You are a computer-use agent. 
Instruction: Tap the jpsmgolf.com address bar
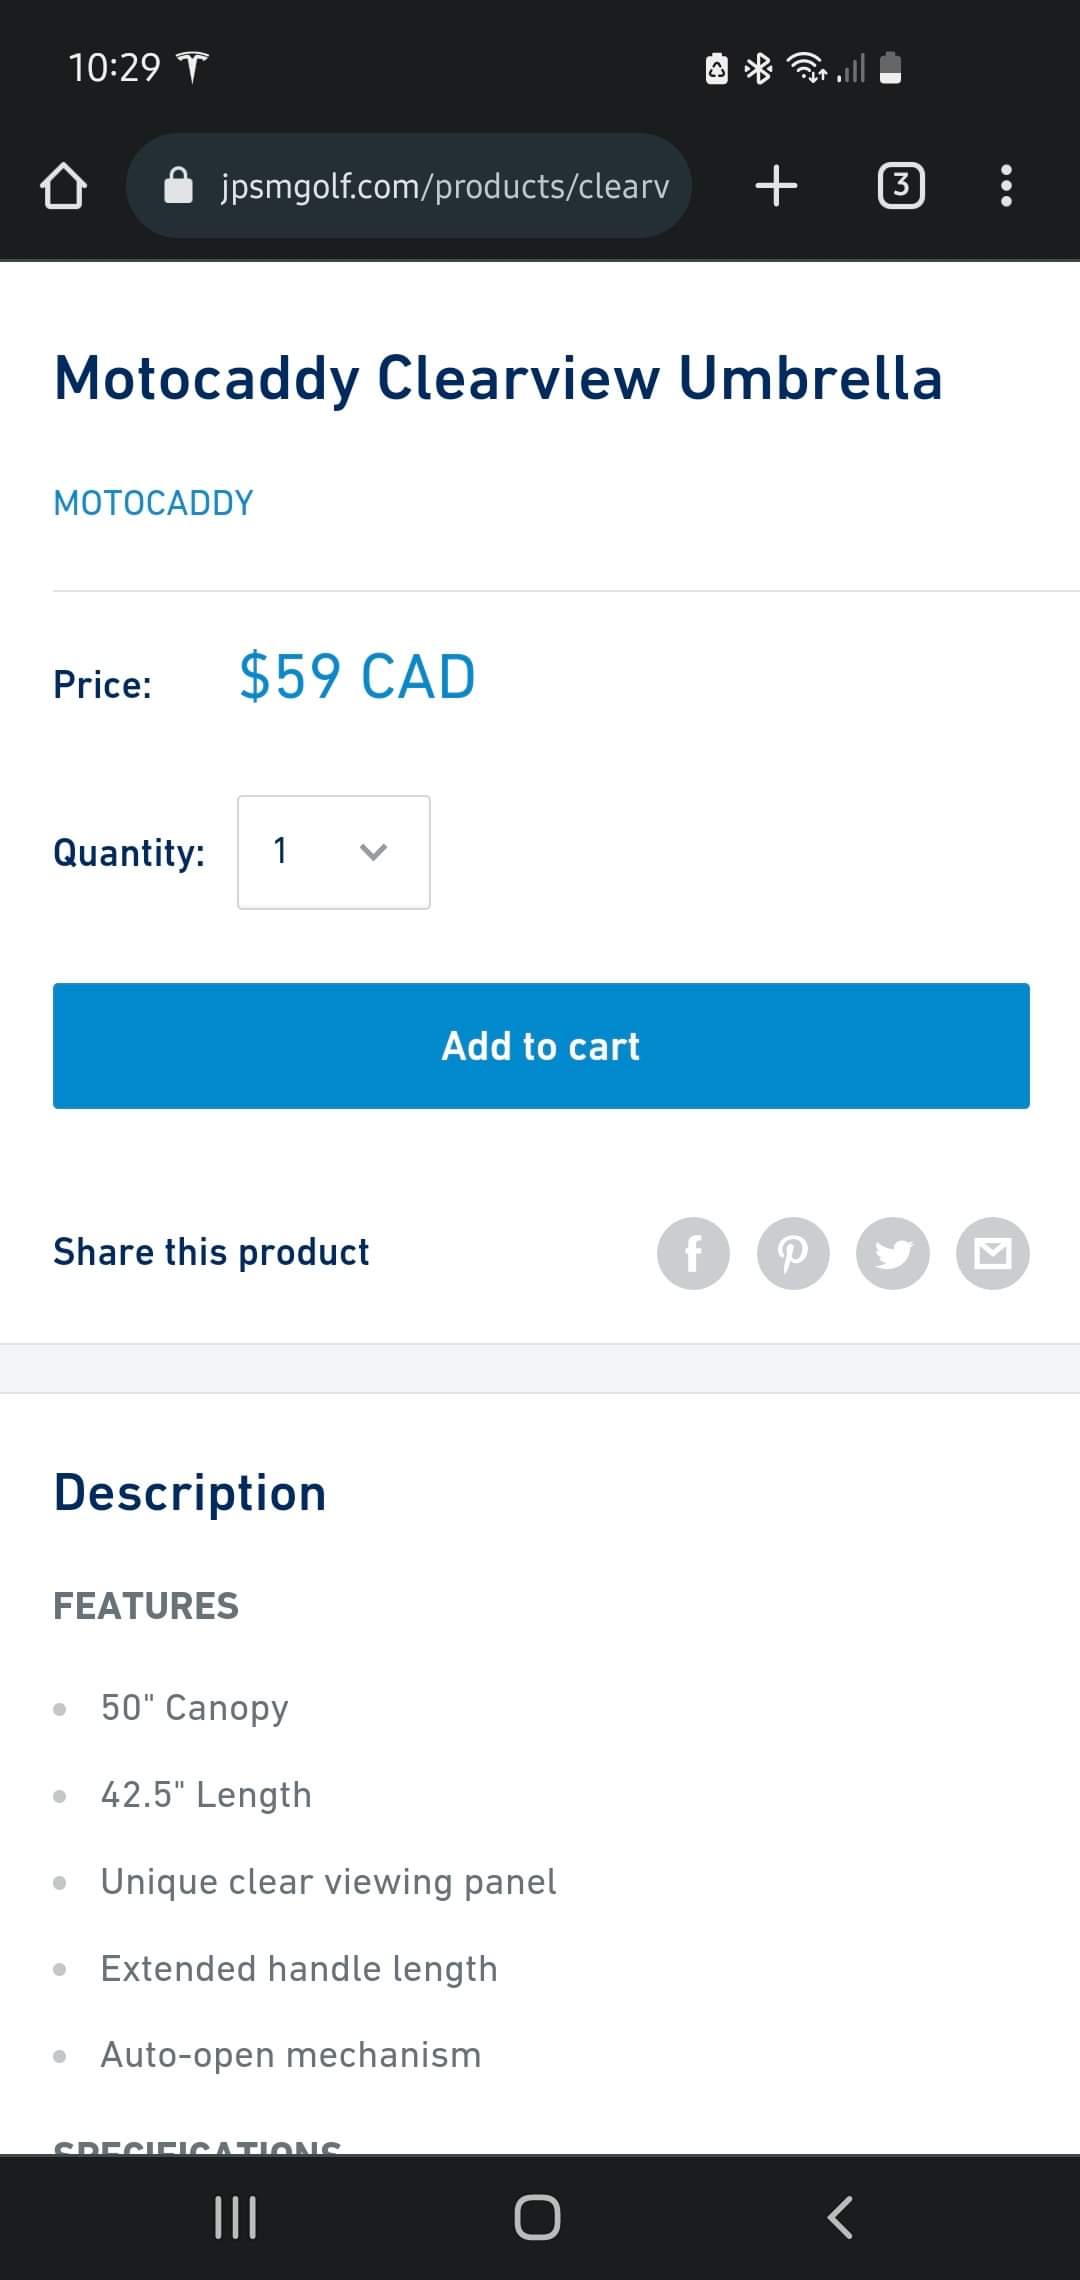pos(409,186)
